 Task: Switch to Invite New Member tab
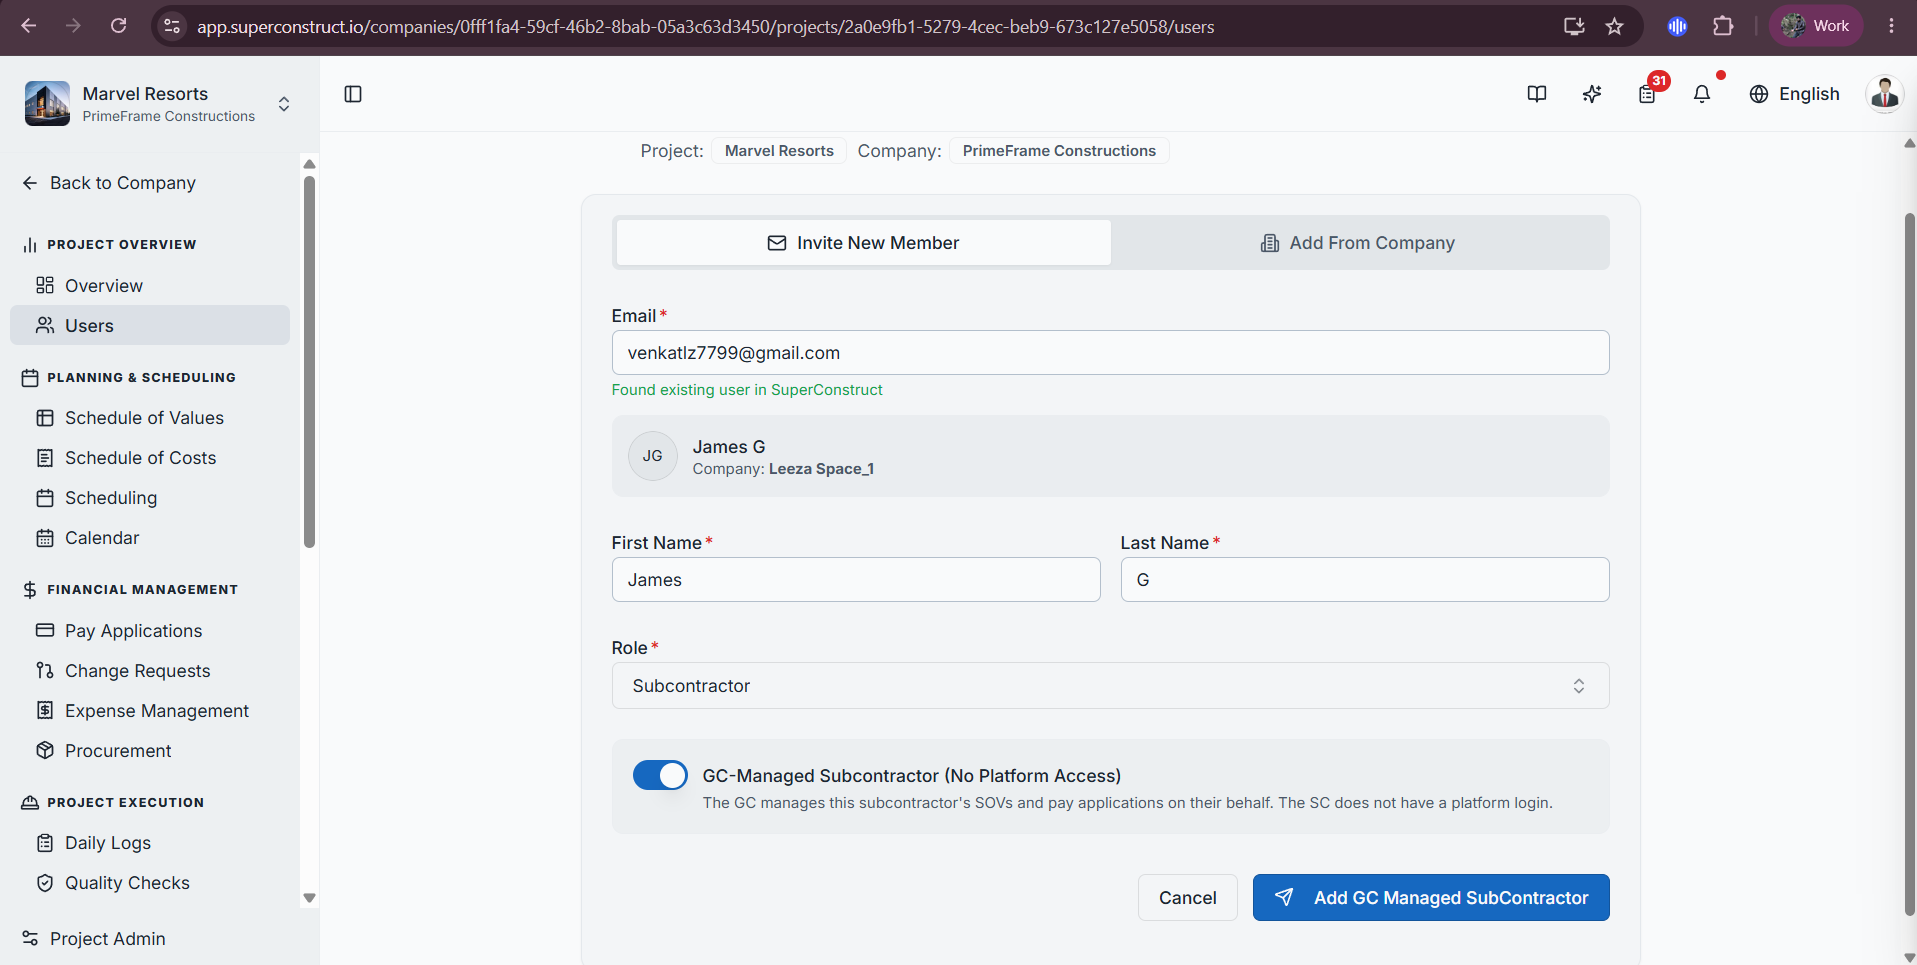click(863, 243)
